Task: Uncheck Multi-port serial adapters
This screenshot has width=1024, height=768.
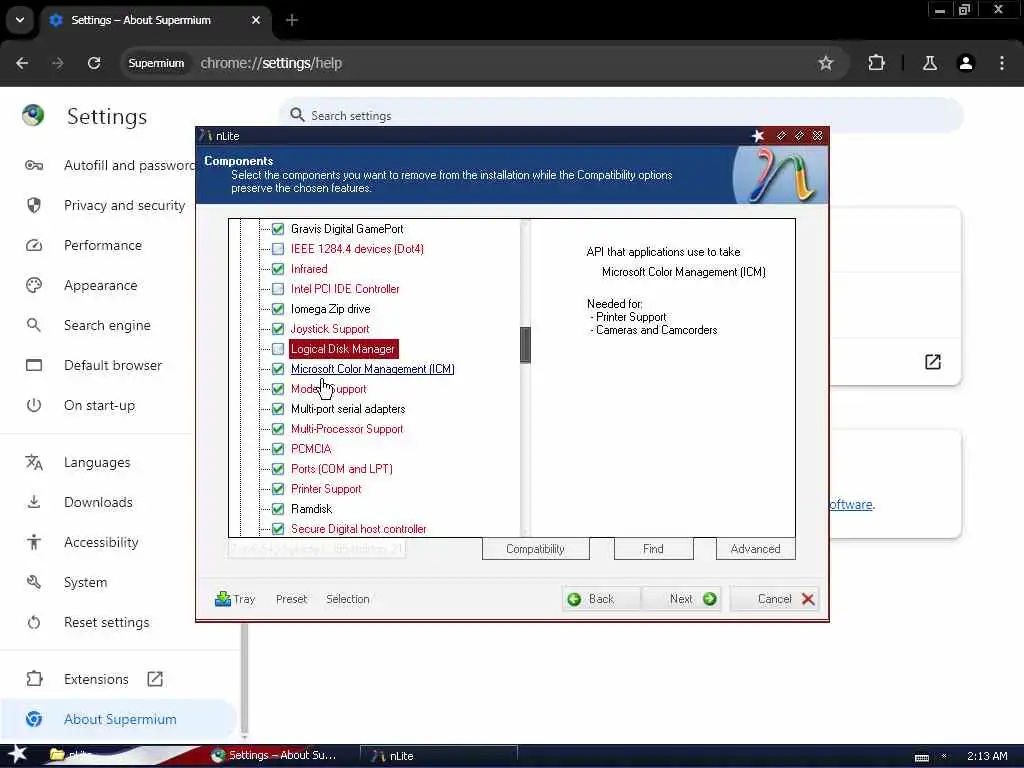Action: (x=278, y=409)
